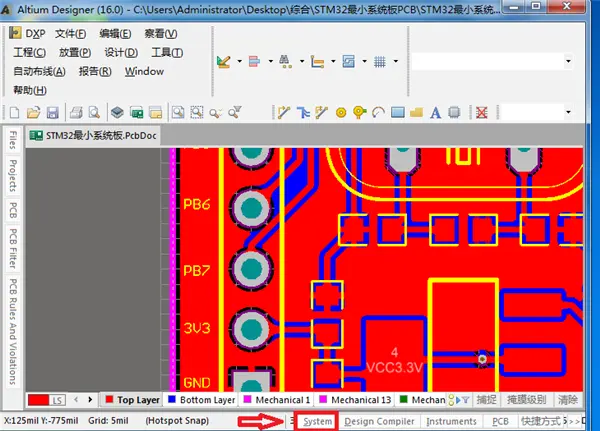The width and height of the screenshot is (600, 431).
Task: Open the 察看(V) menu
Action: [x=161, y=34]
